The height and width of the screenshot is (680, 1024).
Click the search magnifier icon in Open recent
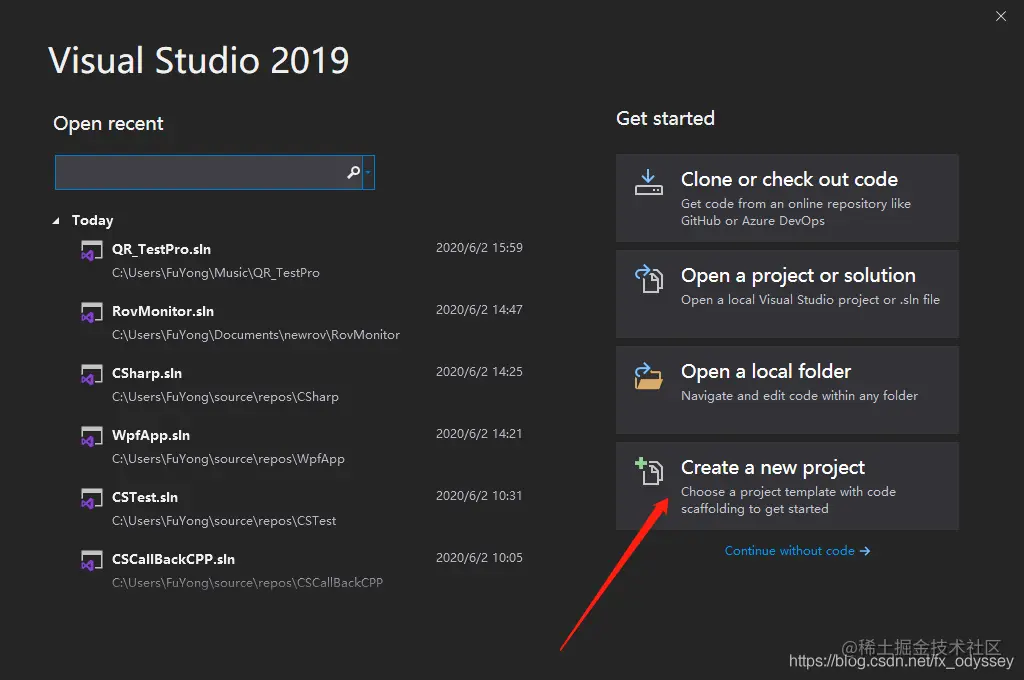coord(353,172)
